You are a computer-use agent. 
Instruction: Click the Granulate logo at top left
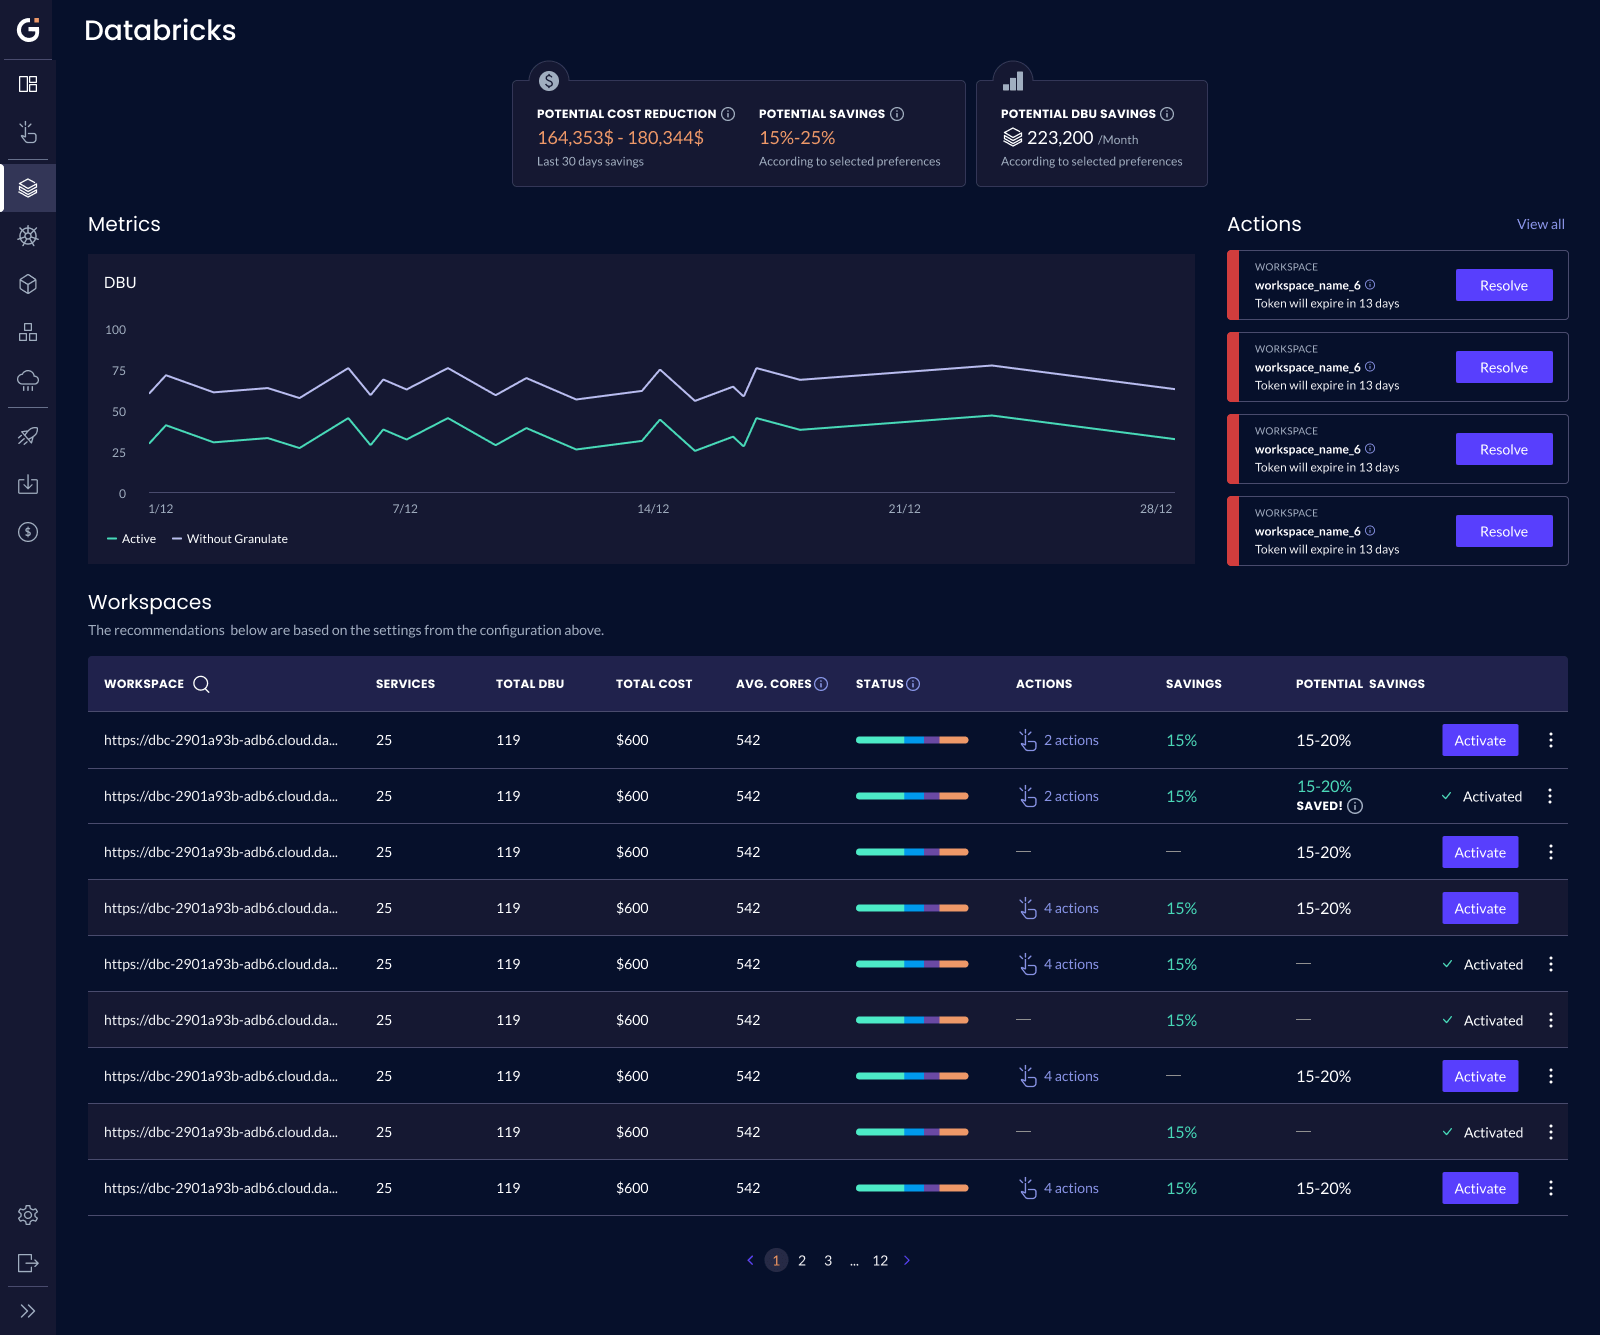click(x=28, y=28)
